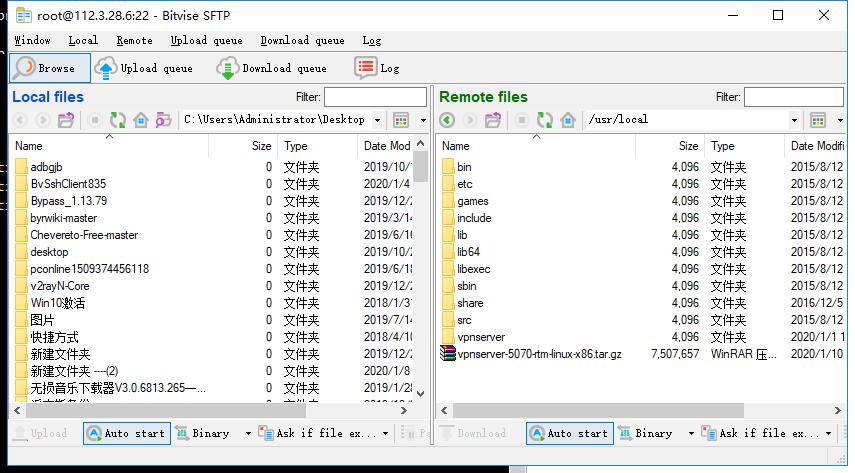Click the Remote files Filter field

click(x=793, y=97)
